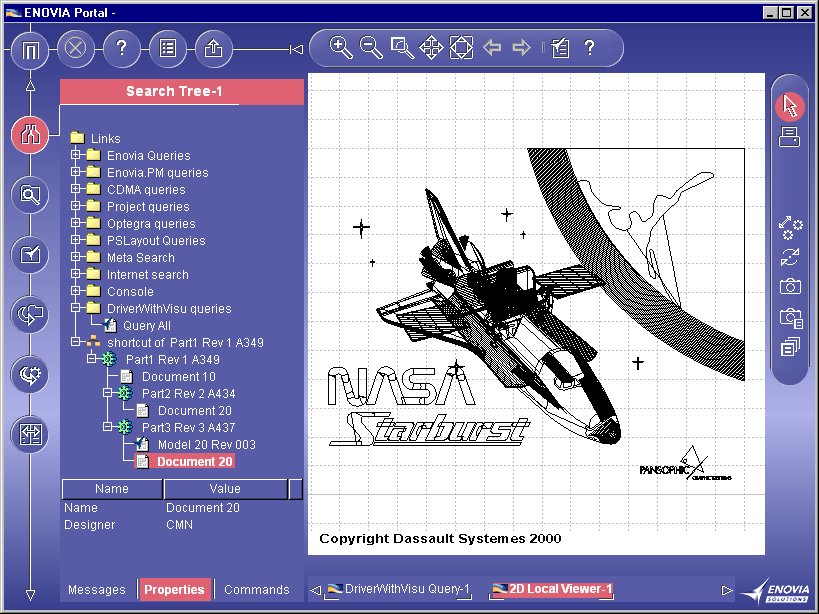
Task: Open help from the left top toolbar
Action: (121, 49)
